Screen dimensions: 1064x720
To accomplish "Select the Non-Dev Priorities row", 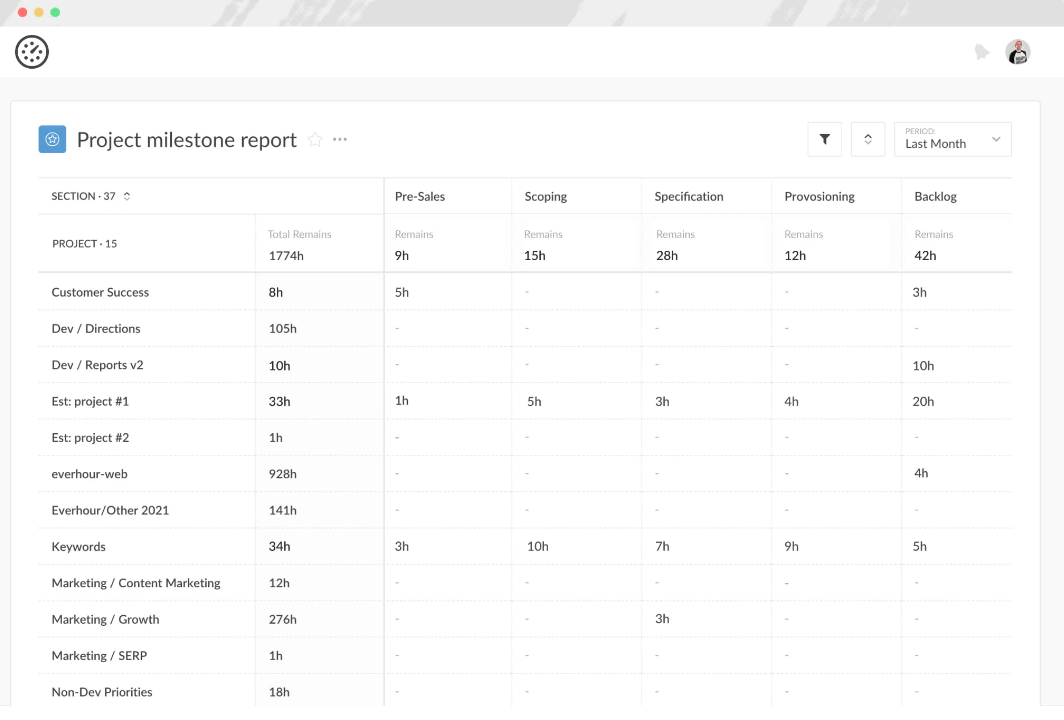I will [x=525, y=691].
